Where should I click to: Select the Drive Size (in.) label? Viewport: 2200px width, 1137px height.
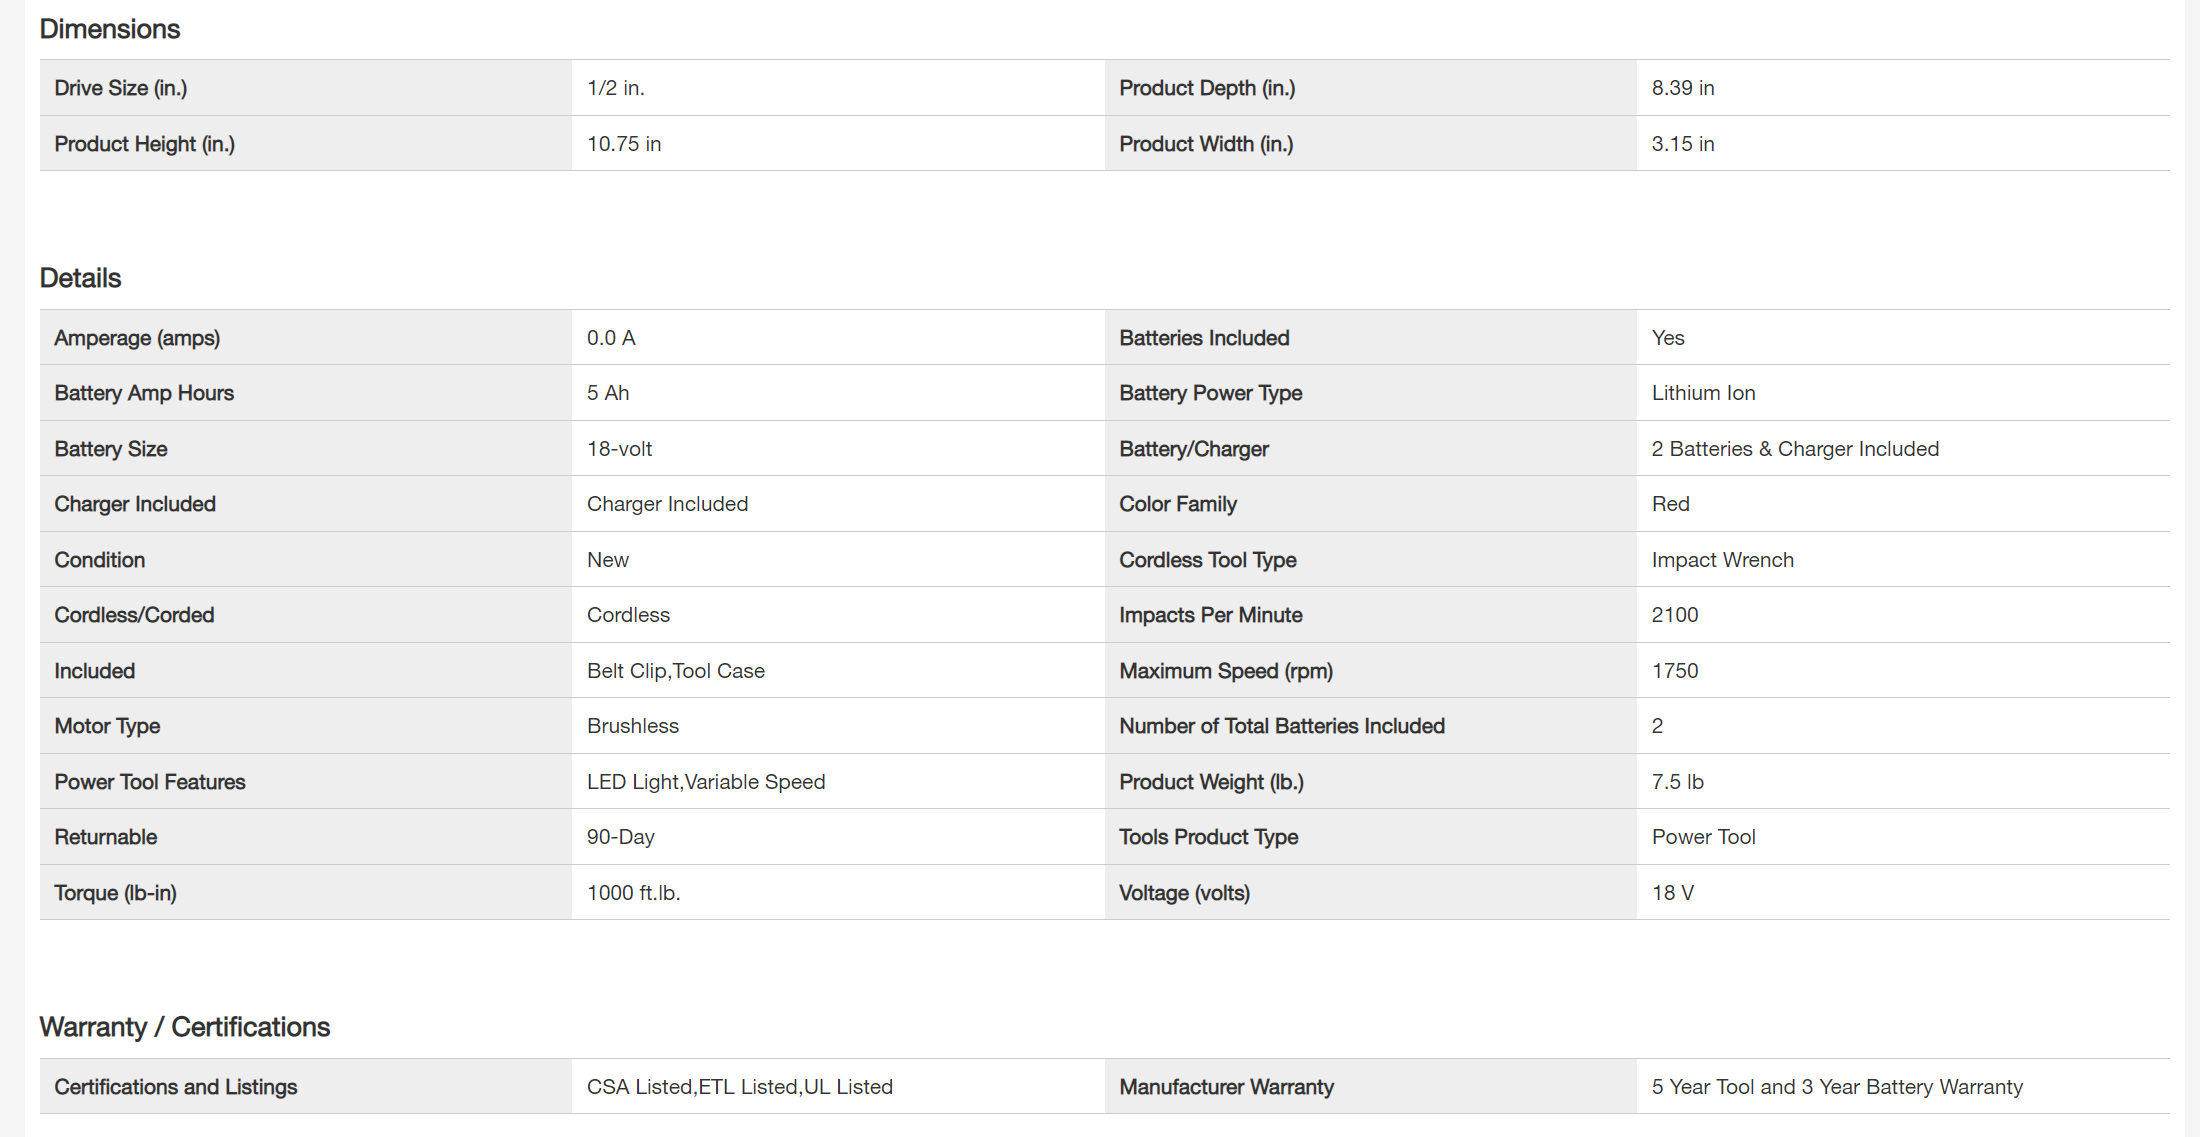121,88
